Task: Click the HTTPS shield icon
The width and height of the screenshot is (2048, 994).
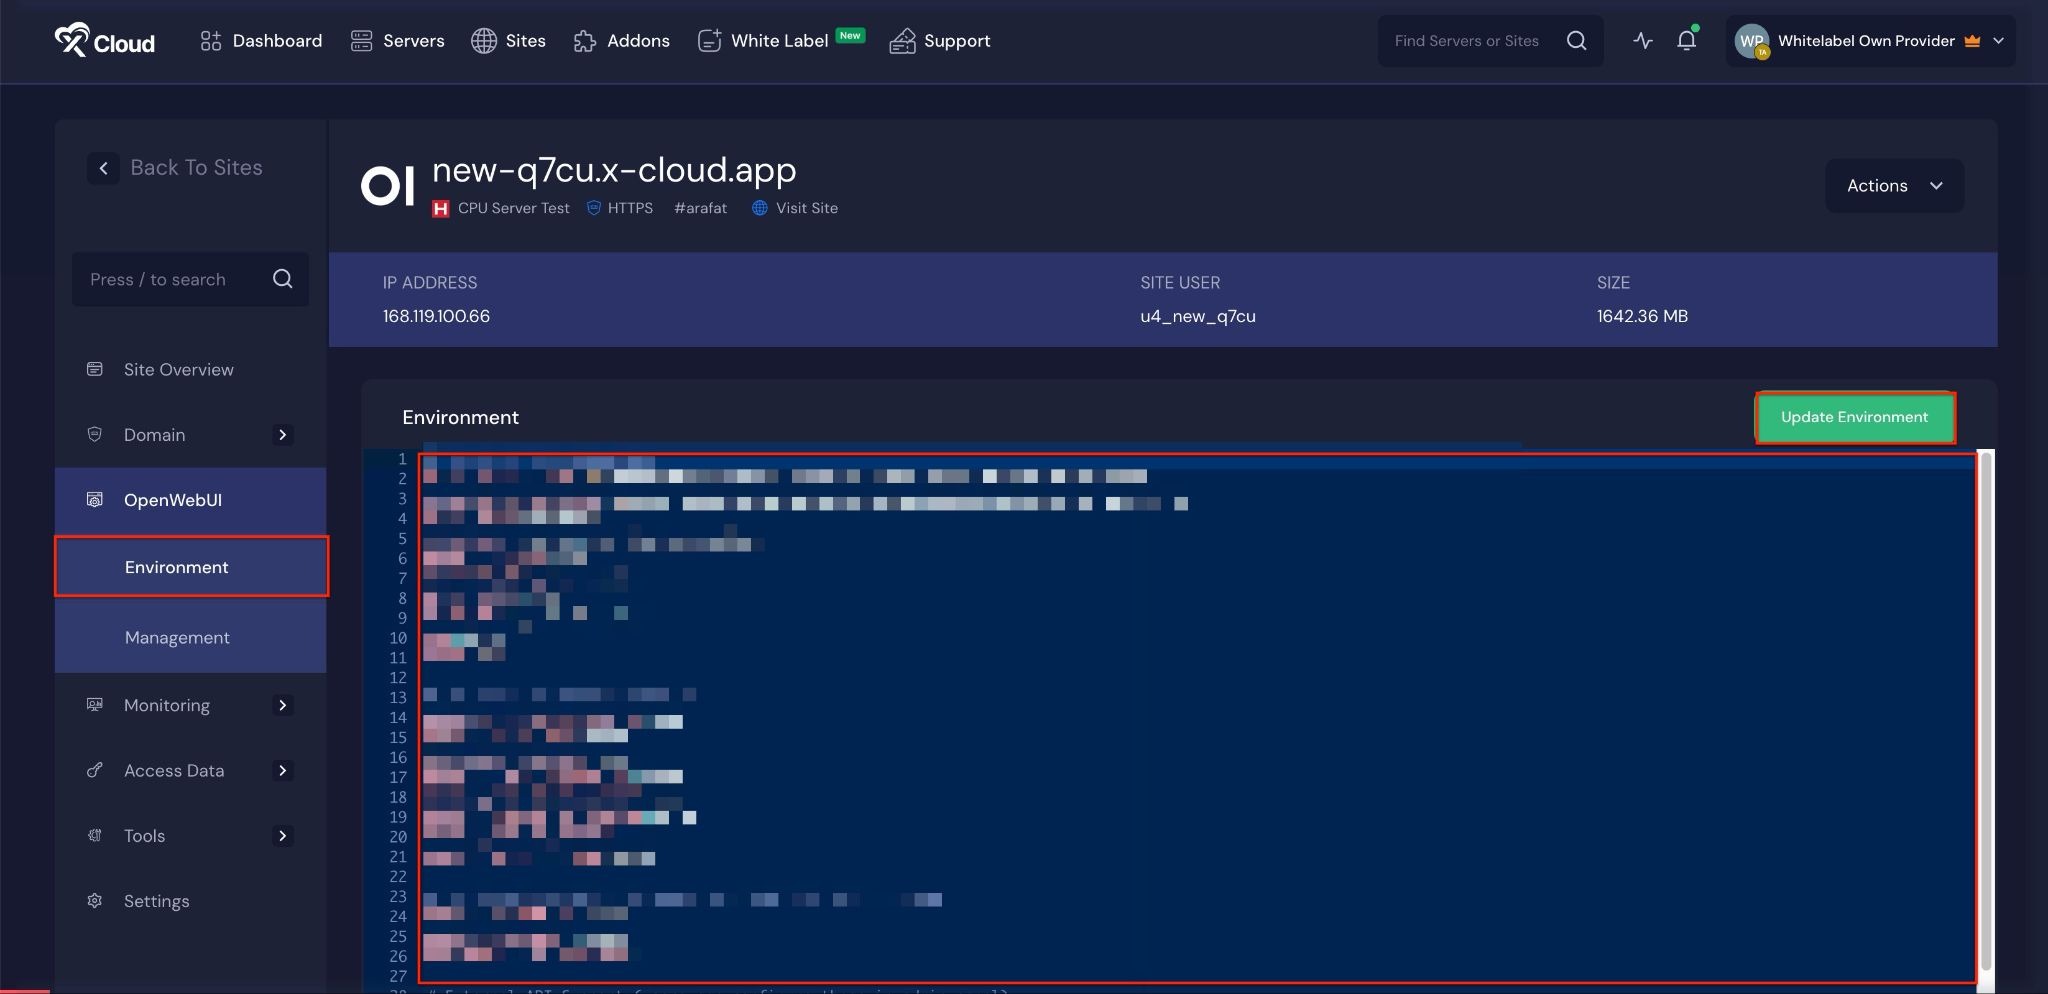Action: click(x=593, y=208)
